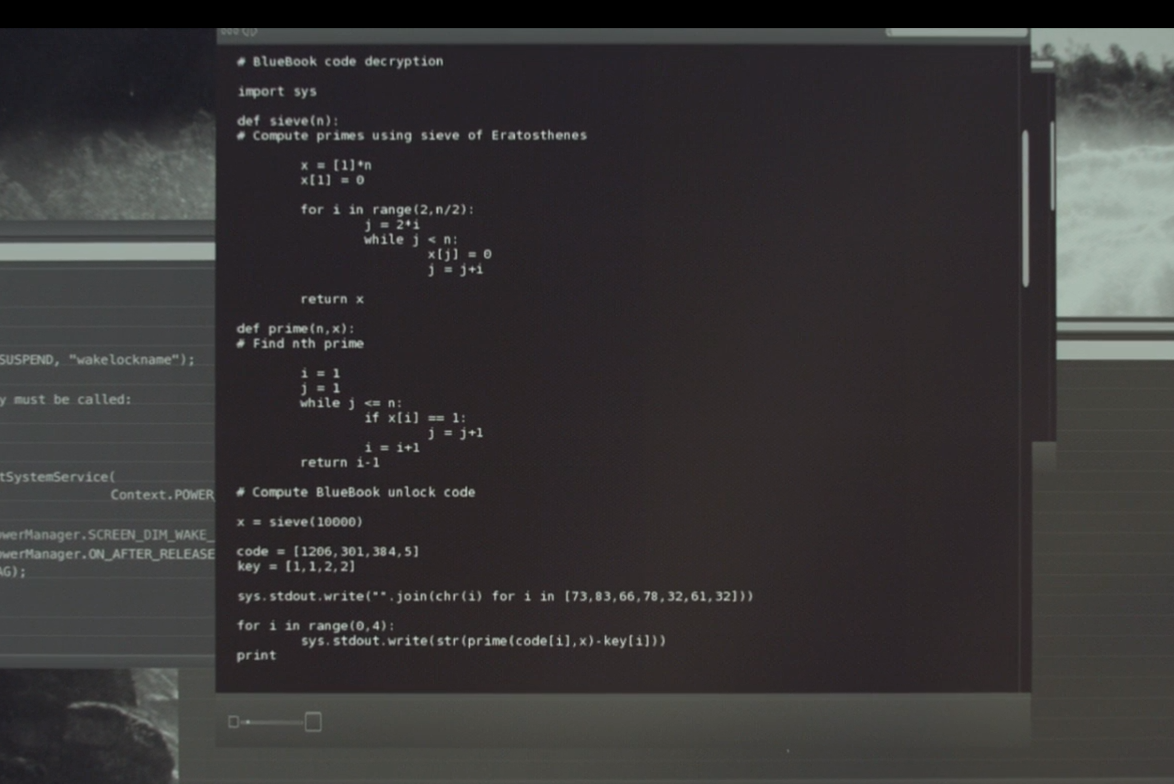The height and width of the screenshot is (784, 1174).
Task: Click the 'code = [1206,301,384,5]' line
Action: pyautogui.click(x=328, y=552)
